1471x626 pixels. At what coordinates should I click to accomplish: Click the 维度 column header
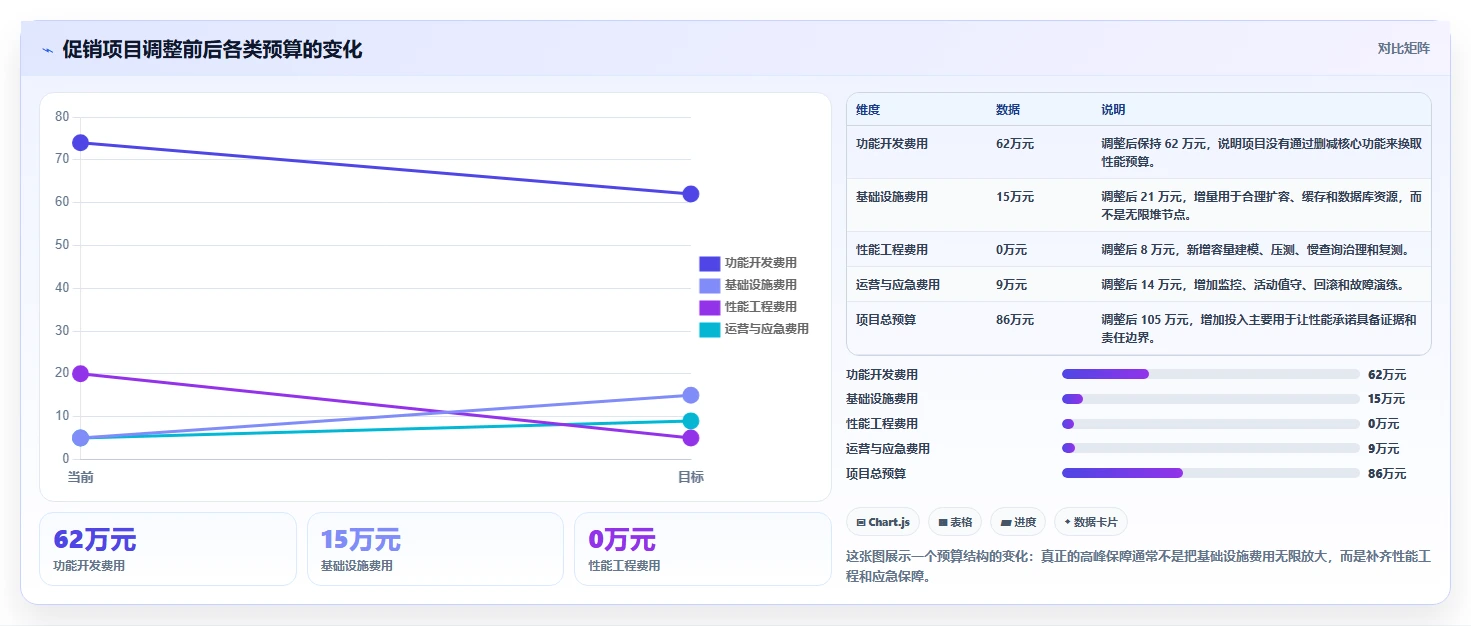pos(868,110)
